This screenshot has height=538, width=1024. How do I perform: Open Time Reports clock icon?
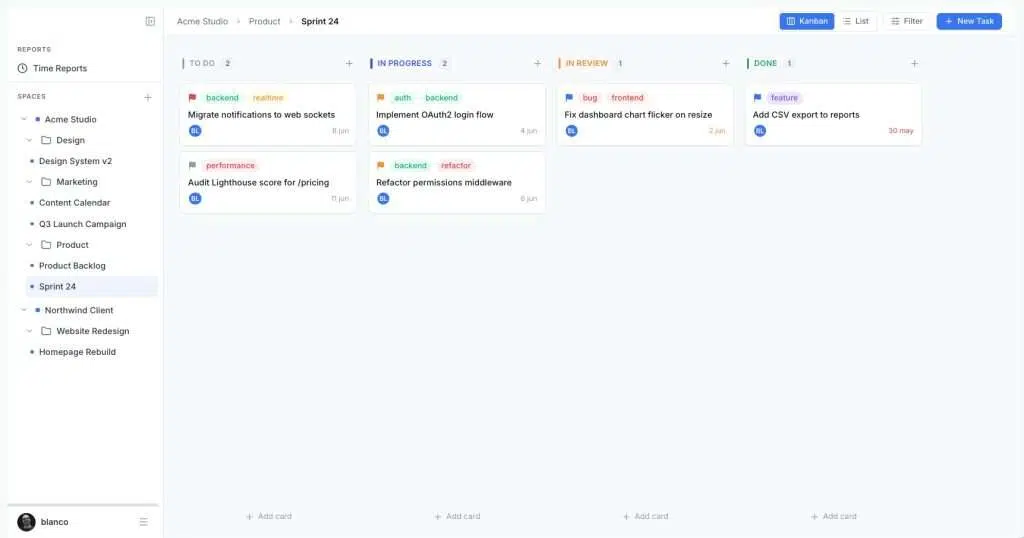pos(22,68)
